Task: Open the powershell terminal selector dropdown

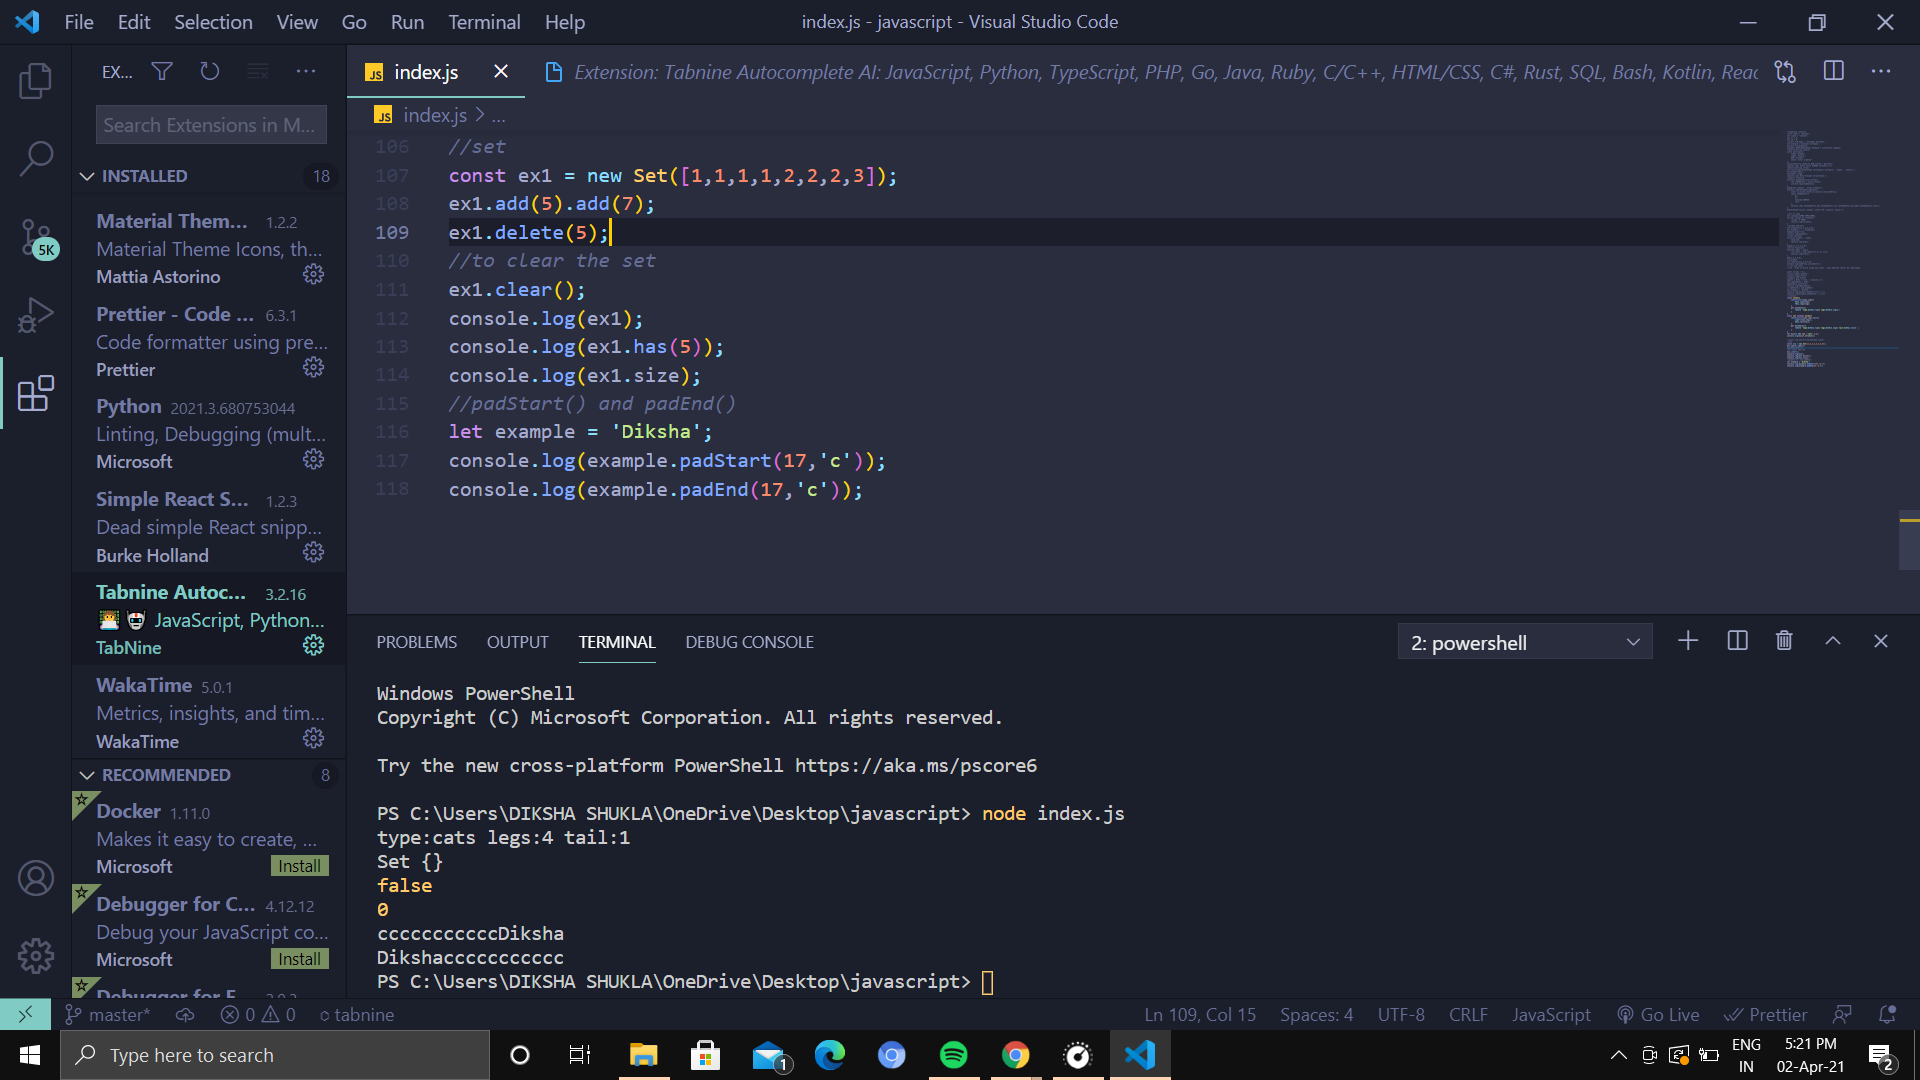Action: (1524, 642)
